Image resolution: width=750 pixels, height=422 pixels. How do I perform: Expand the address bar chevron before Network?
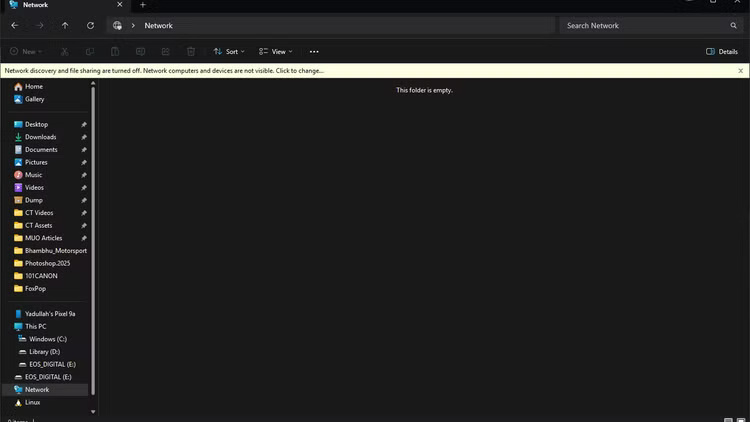[133, 26]
